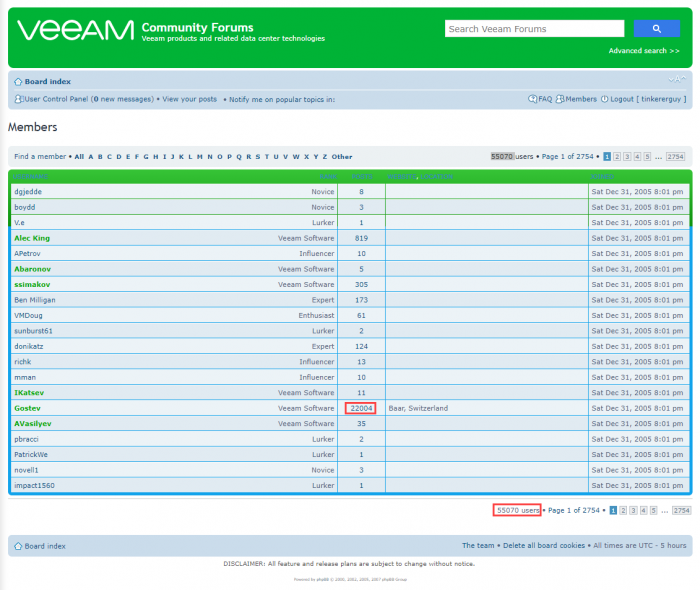Sort table by Location column header
The width and height of the screenshot is (700, 590).
pos(437,177)
